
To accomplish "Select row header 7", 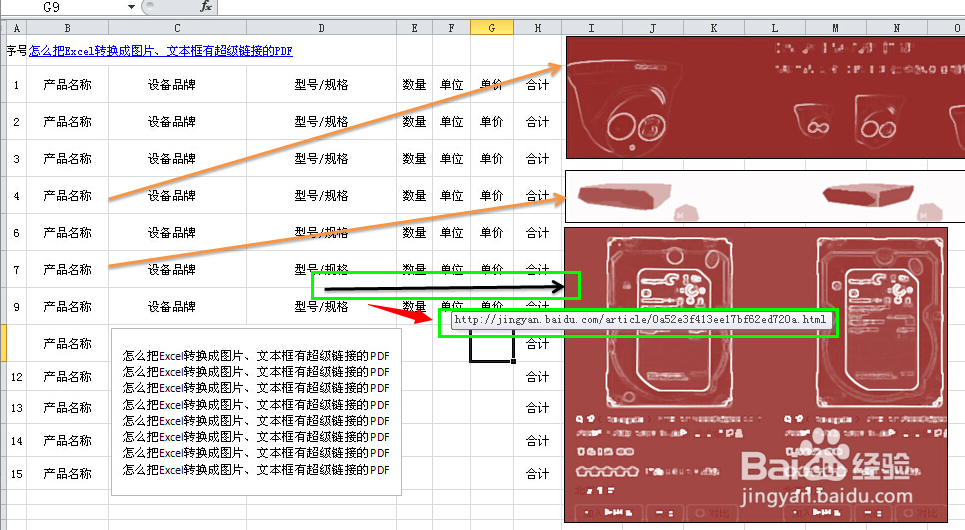I will [17, 269].
